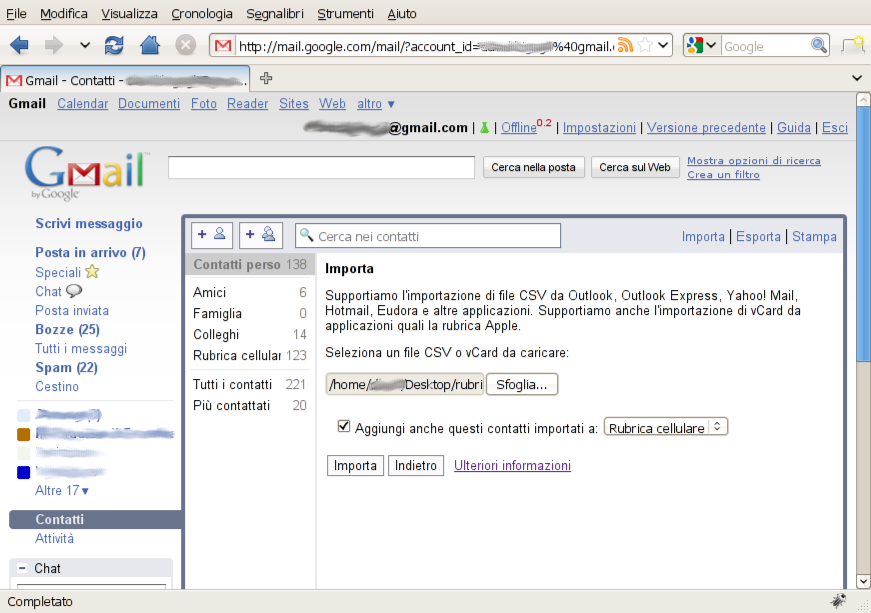Open the address bar URL history dropdown

[663, 46]
